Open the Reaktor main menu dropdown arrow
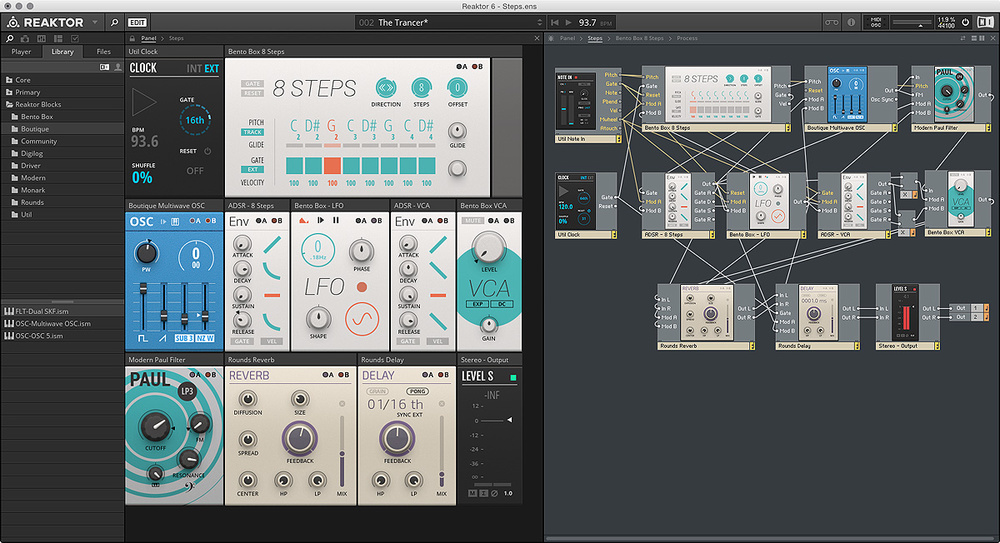Screen dimensions: 1000x543 [x=94, y=22]
